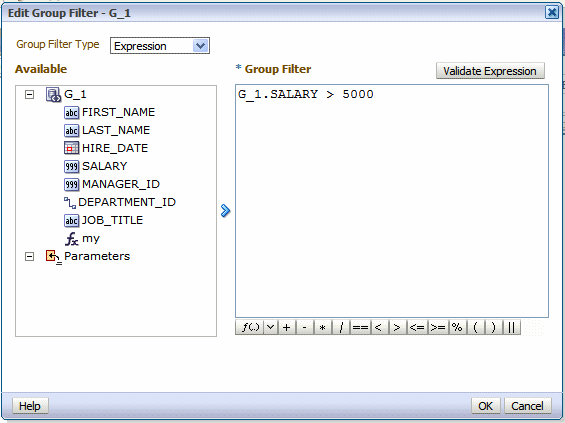Select JOB_TITLE in the Available tree
This screenshot has height=423, width=565.
[112, 220]
